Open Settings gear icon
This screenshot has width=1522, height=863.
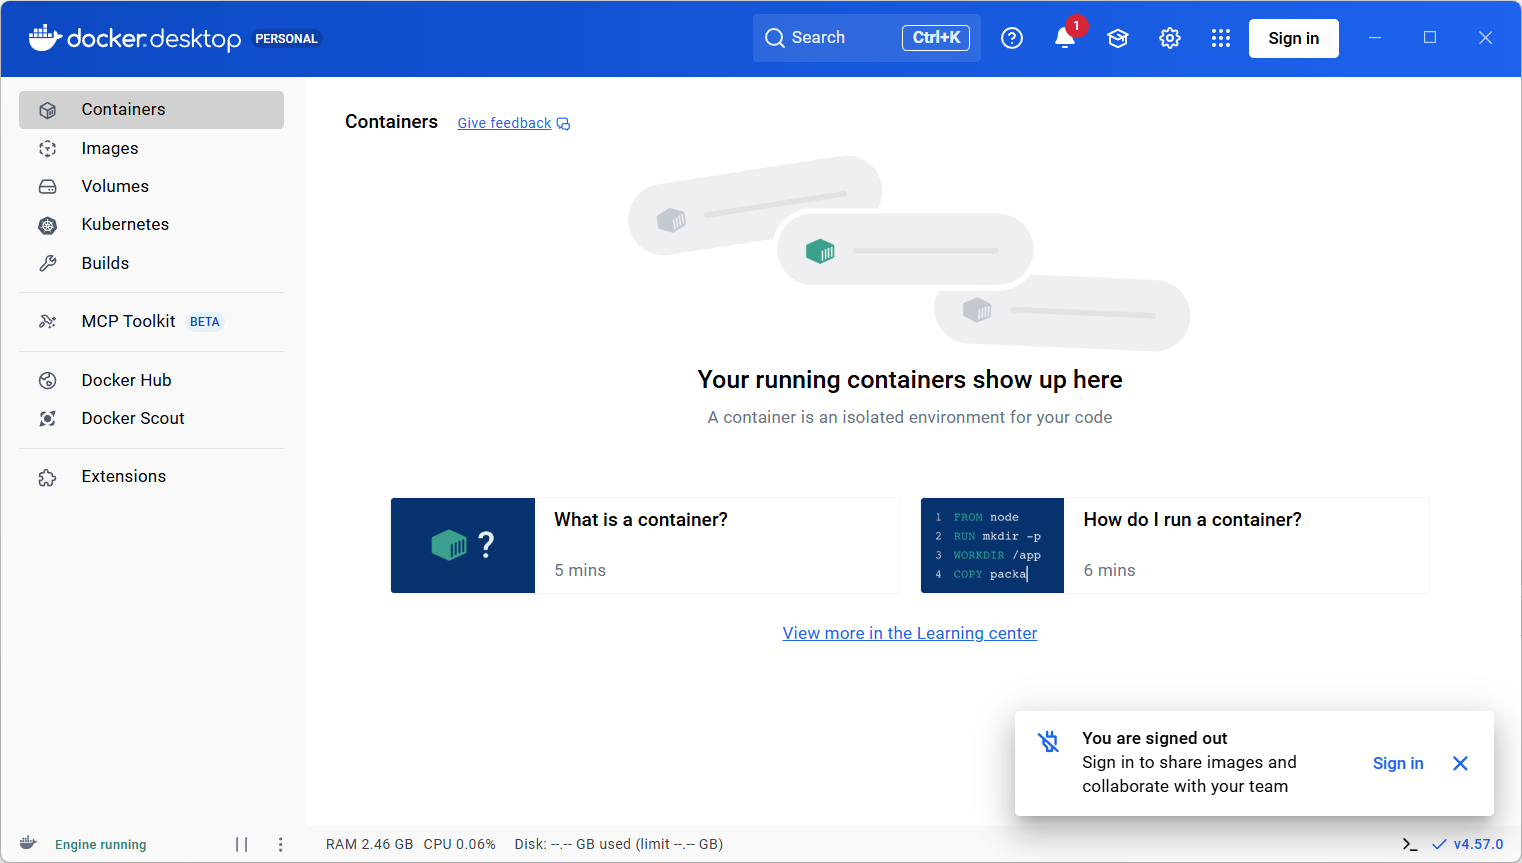1170,38
